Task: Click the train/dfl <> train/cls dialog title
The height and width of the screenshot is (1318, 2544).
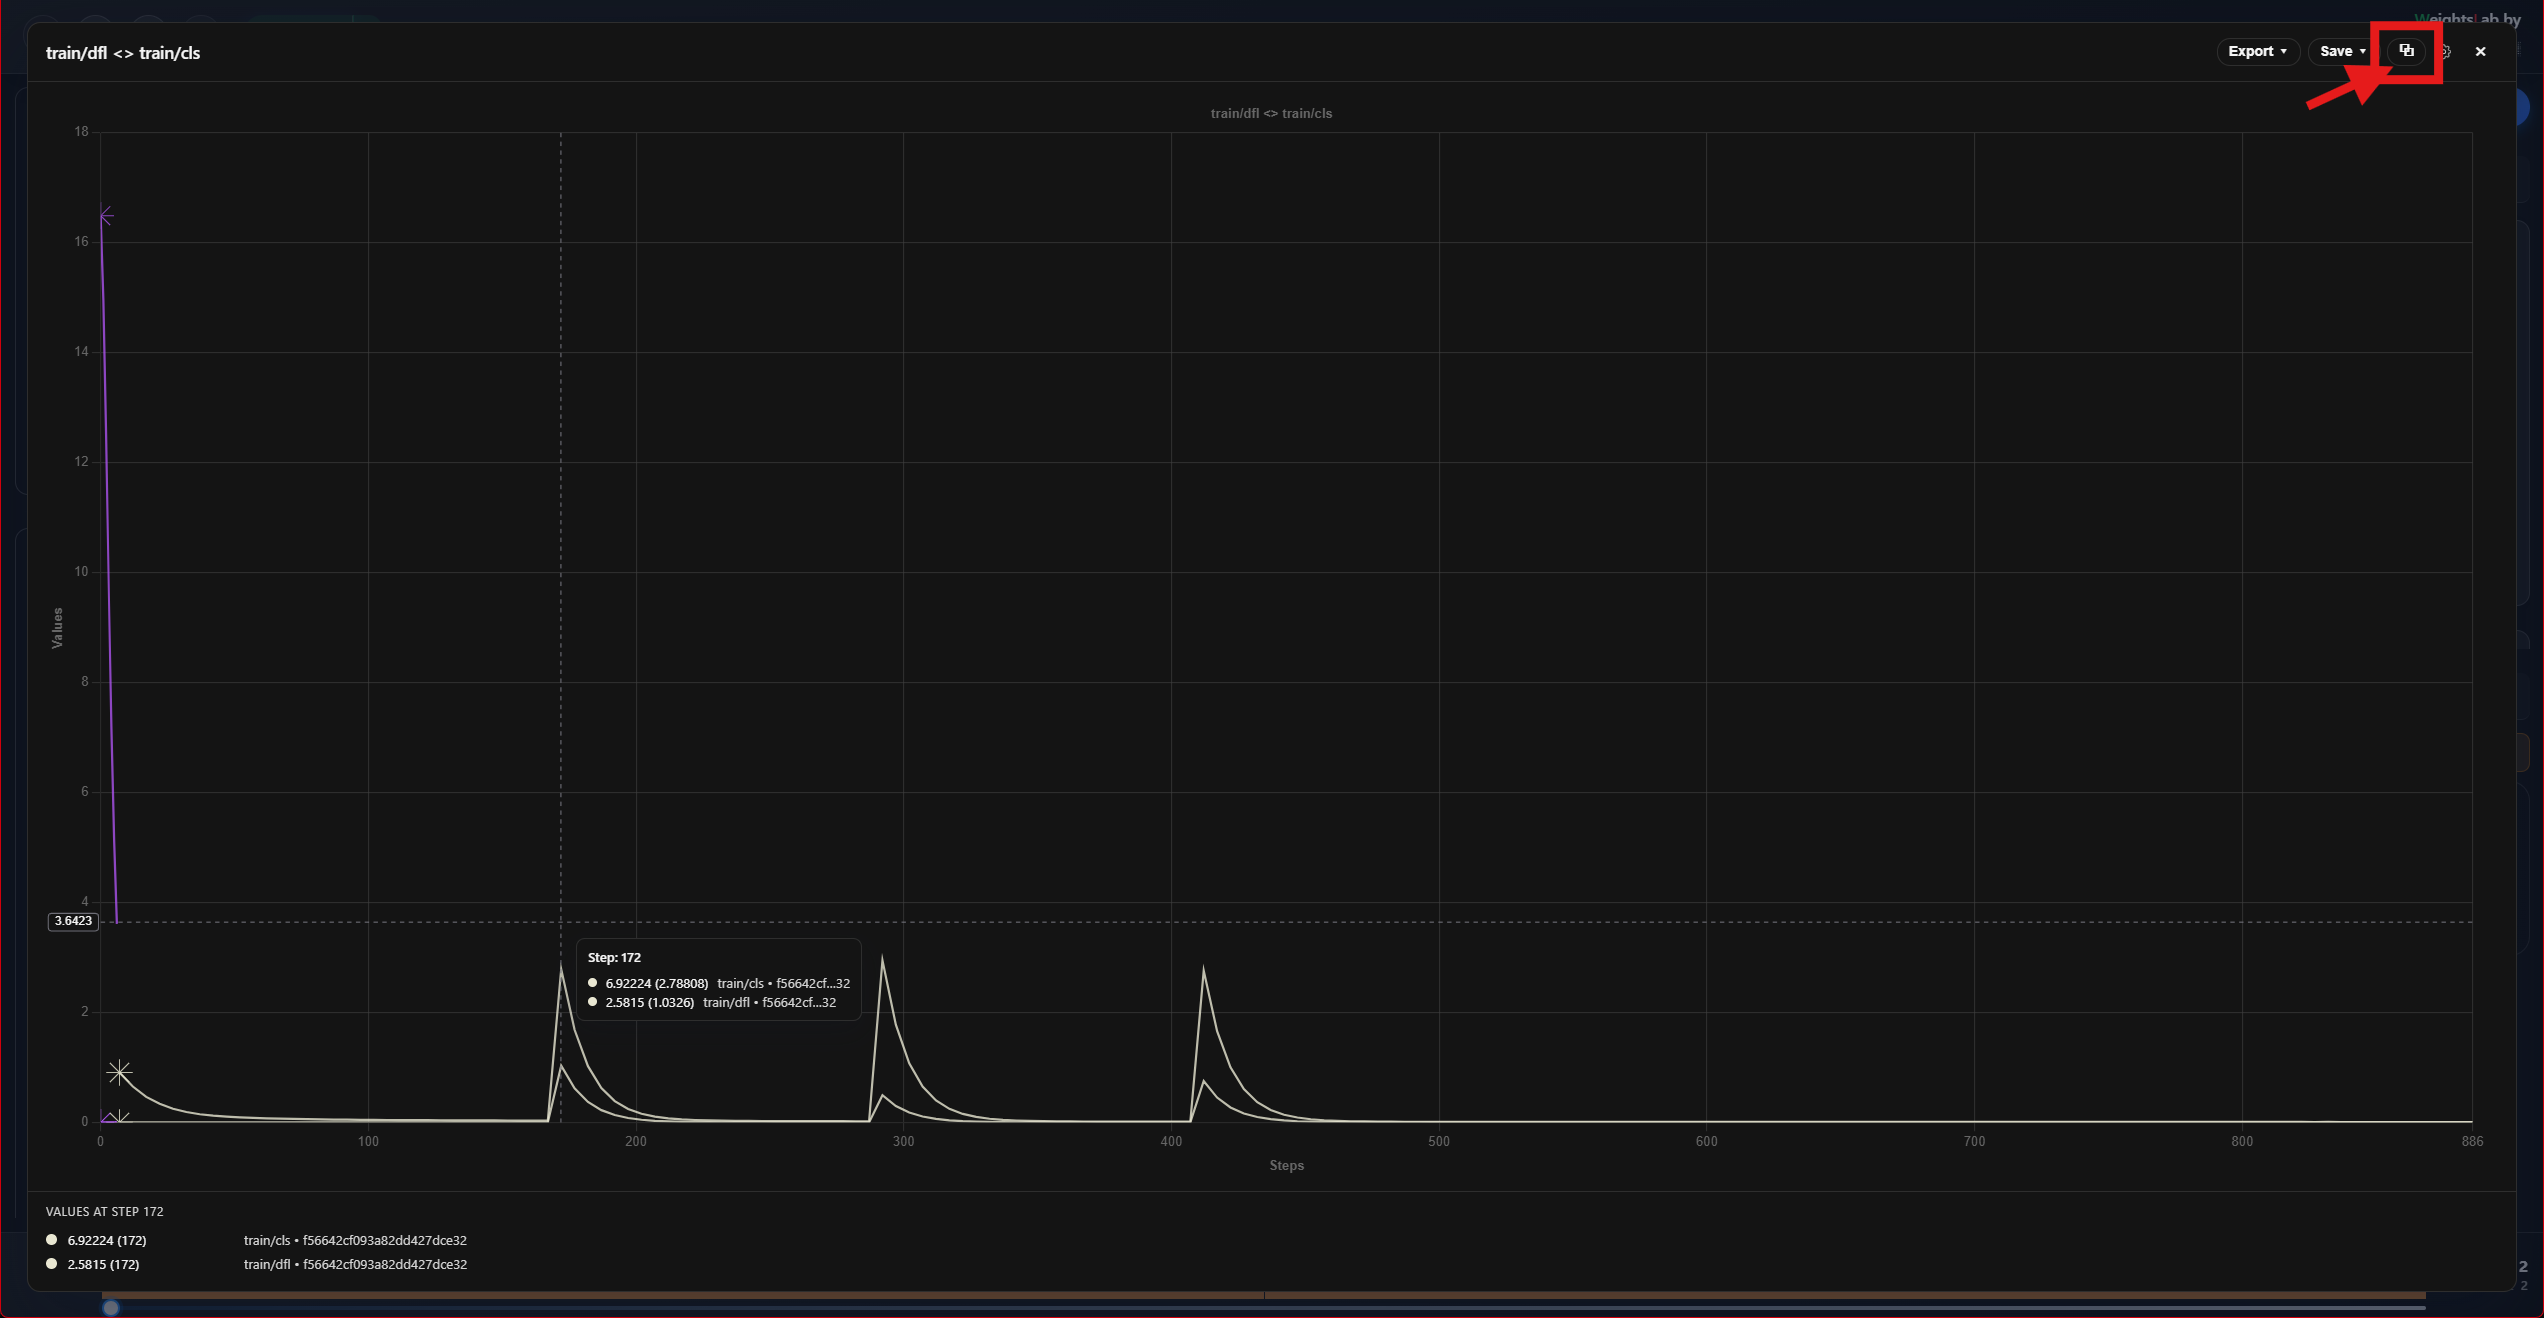Action: coord(123,53)
